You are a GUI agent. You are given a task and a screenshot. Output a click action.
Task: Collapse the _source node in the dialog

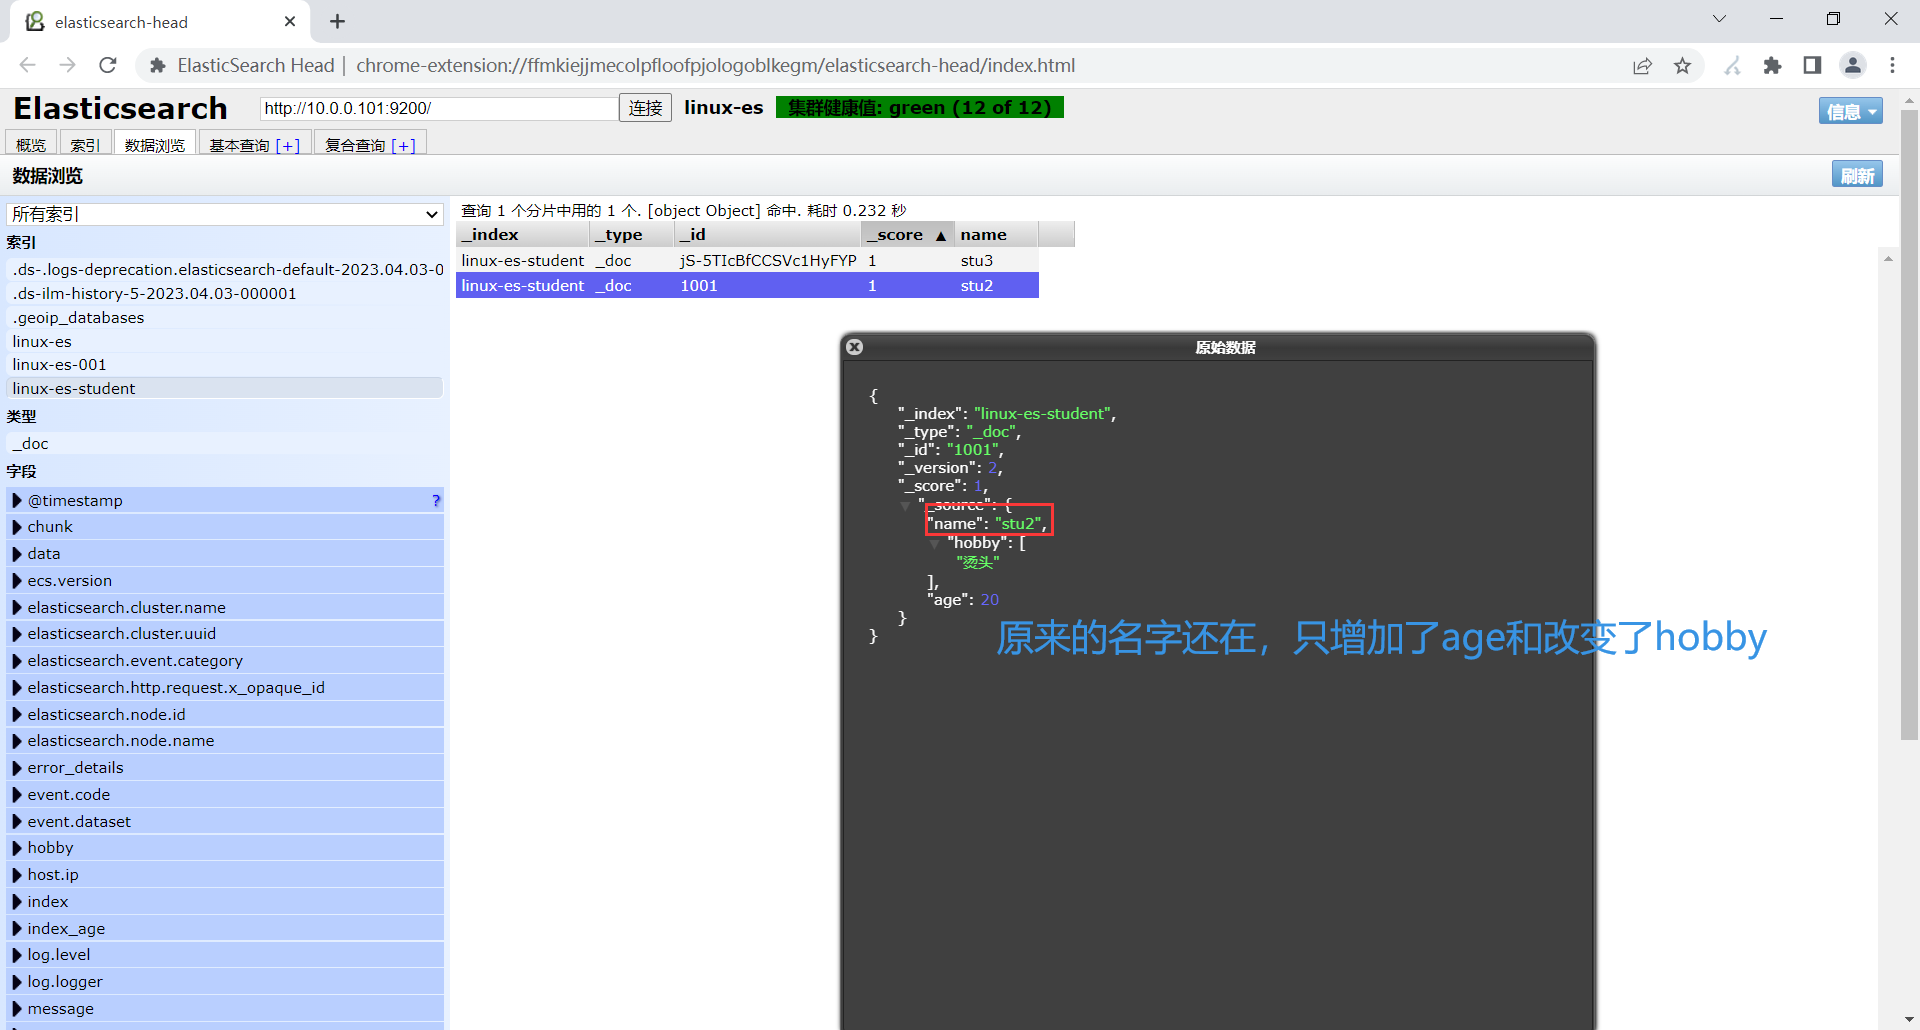906,505
